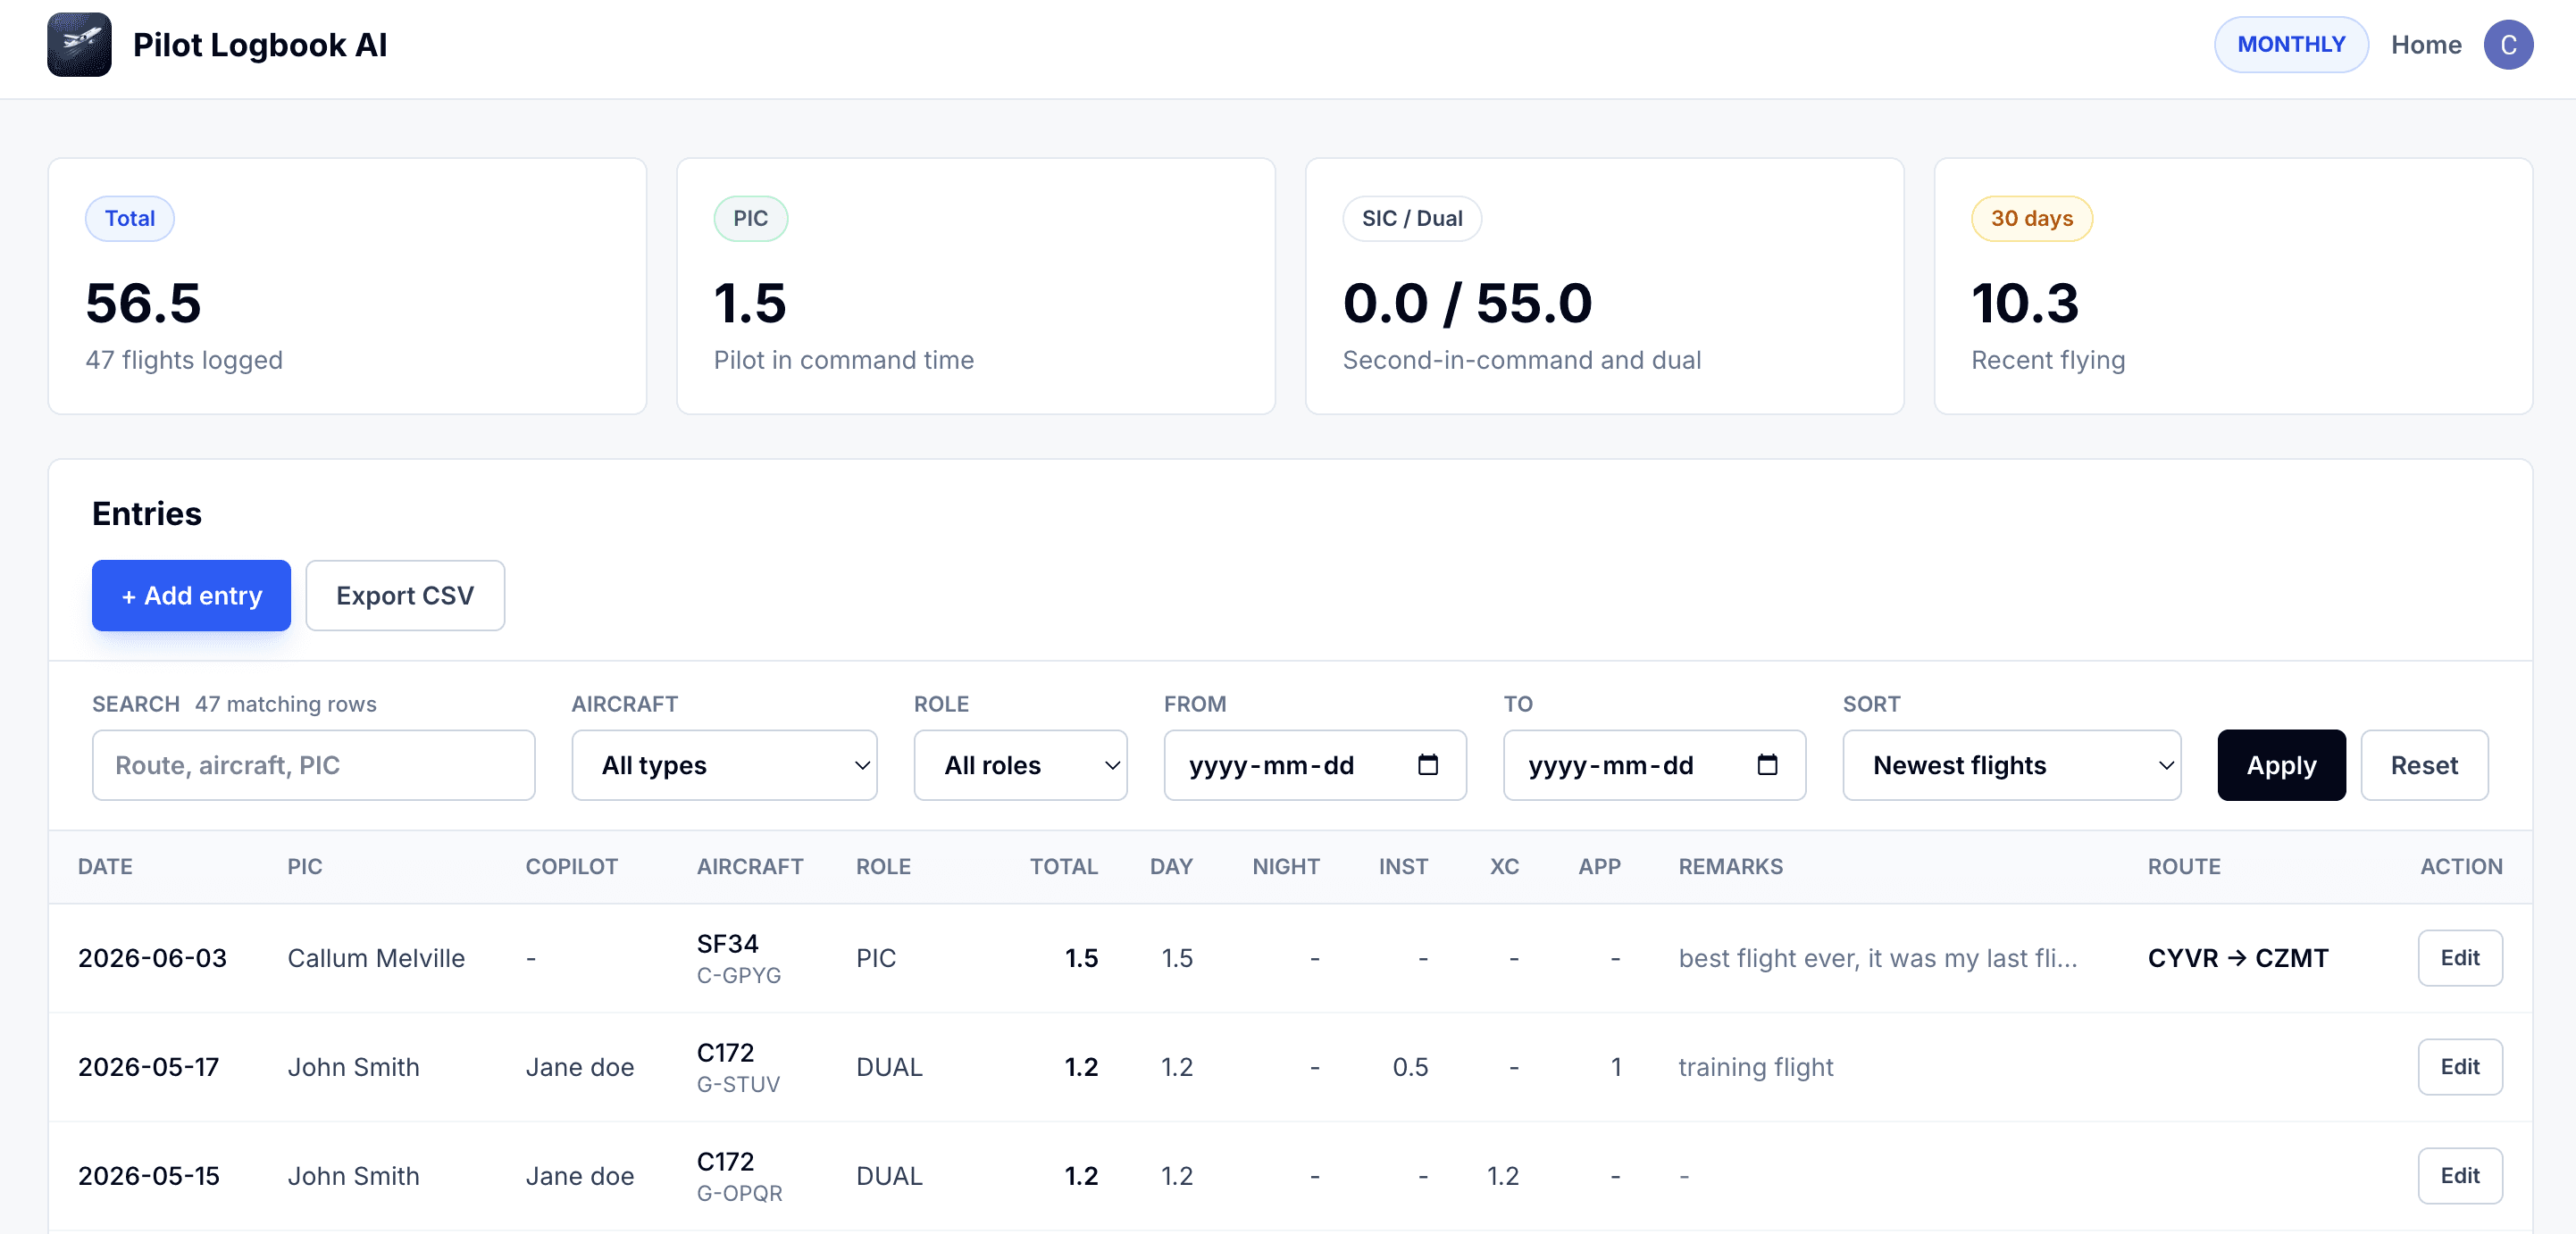Click the NIGHT column header
Image resolution: width=2576 pixels, height=1234 pixels.
click(1286, 867)
